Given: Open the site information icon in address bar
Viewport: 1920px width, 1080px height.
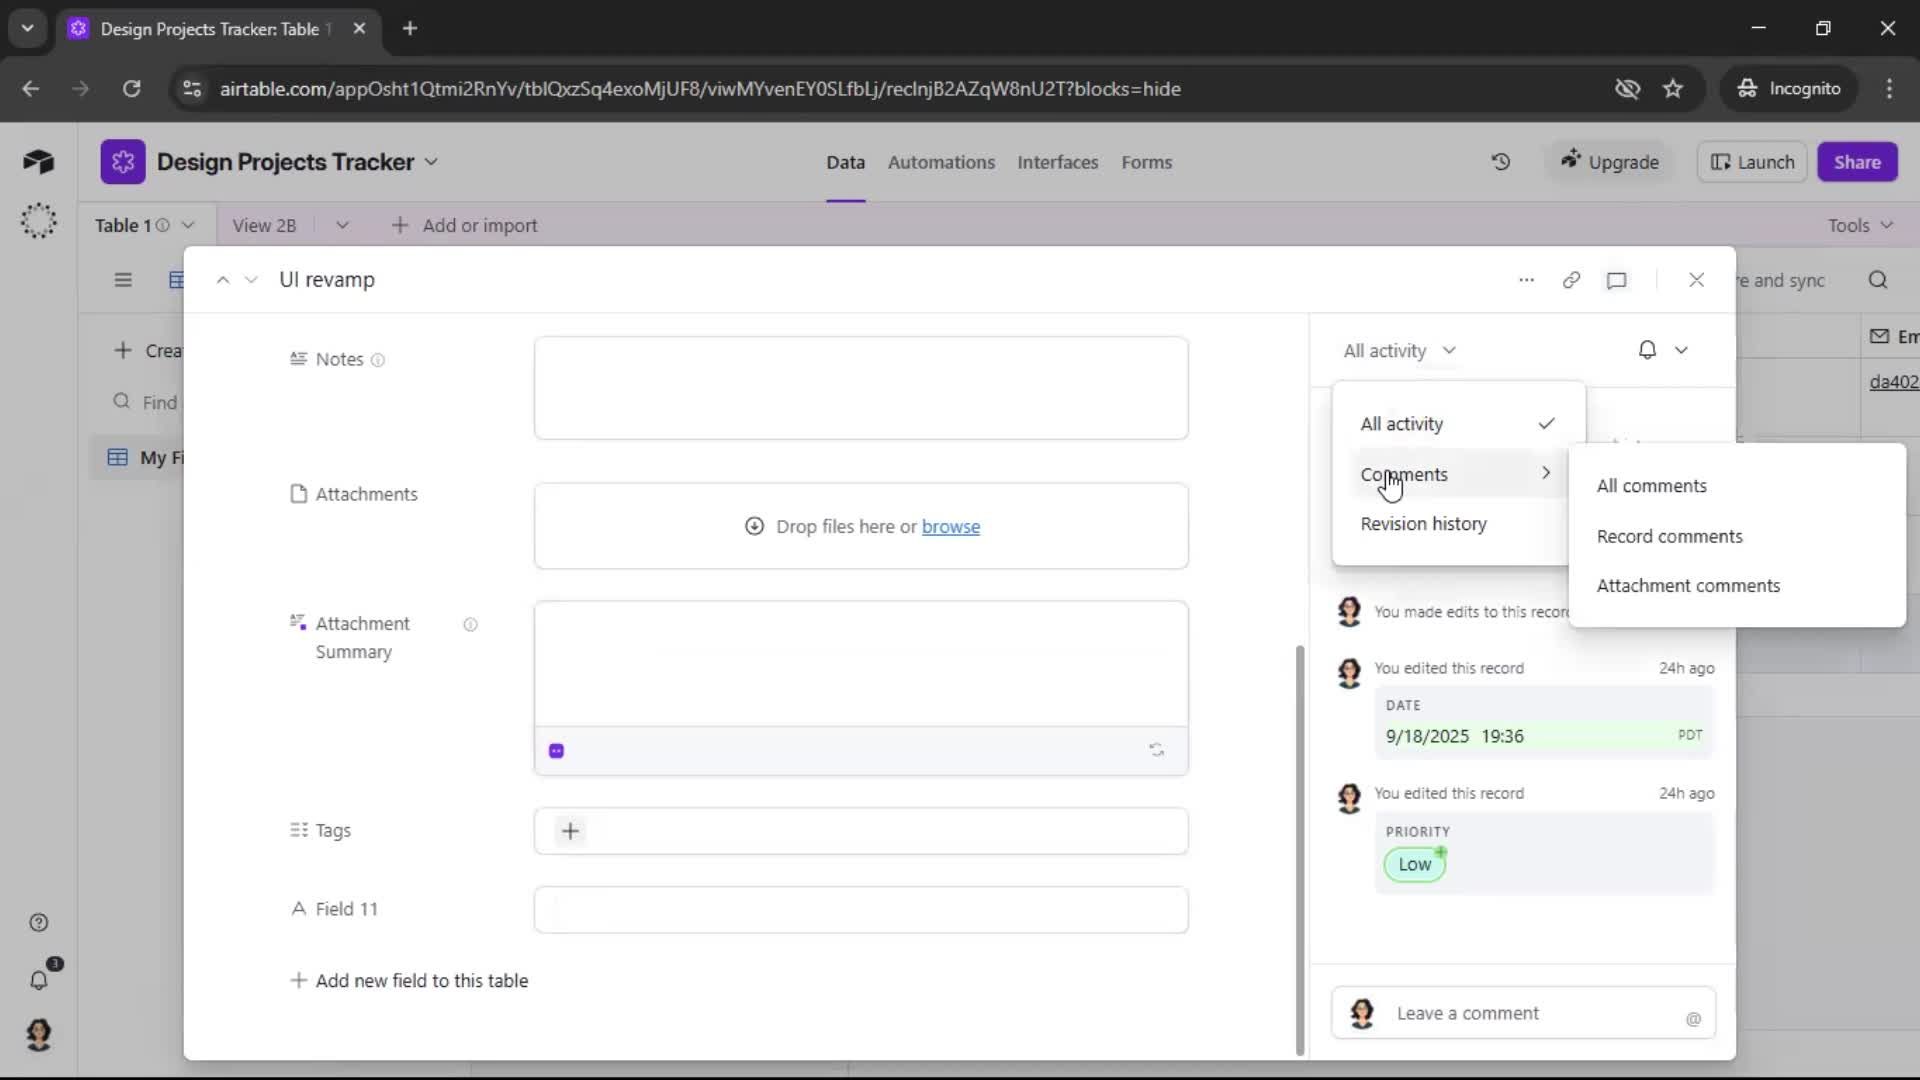Looking at the screenshot, I should [x=191, y=89].
